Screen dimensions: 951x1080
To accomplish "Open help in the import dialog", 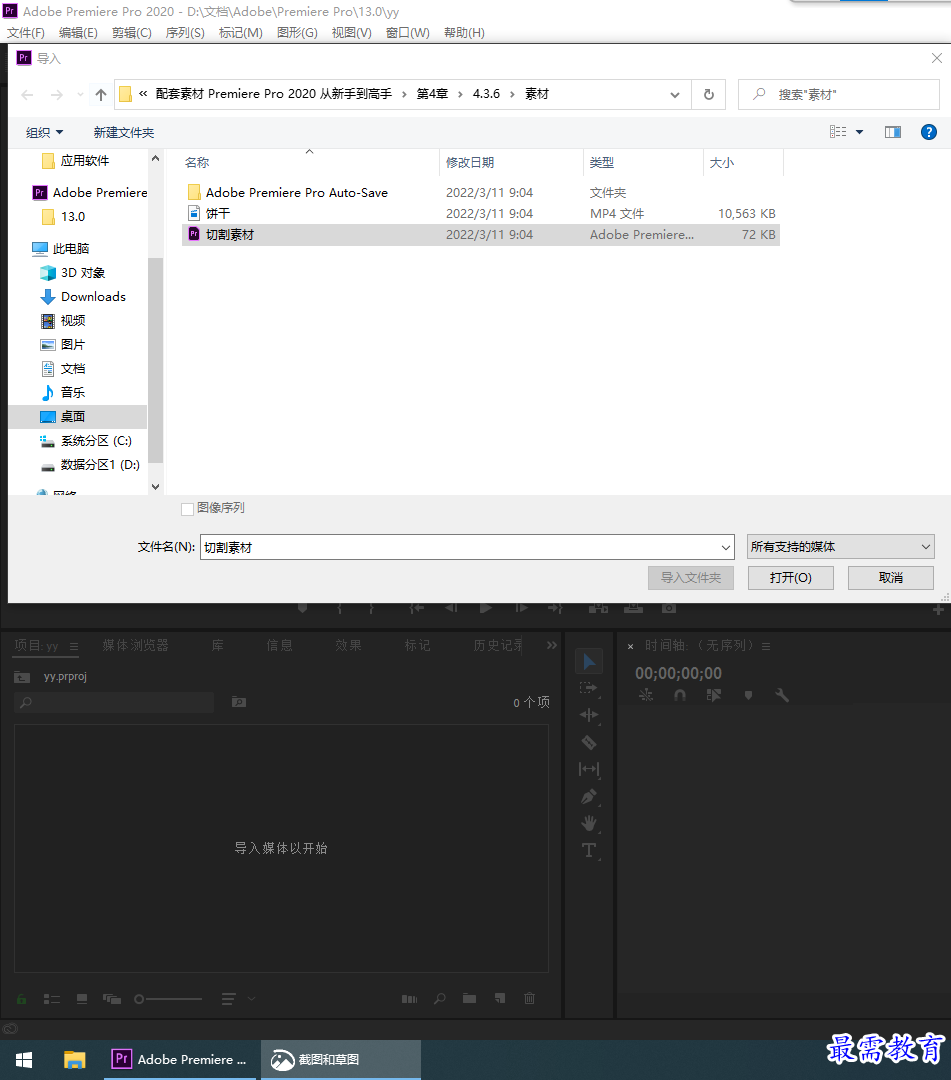I will 928,132.
